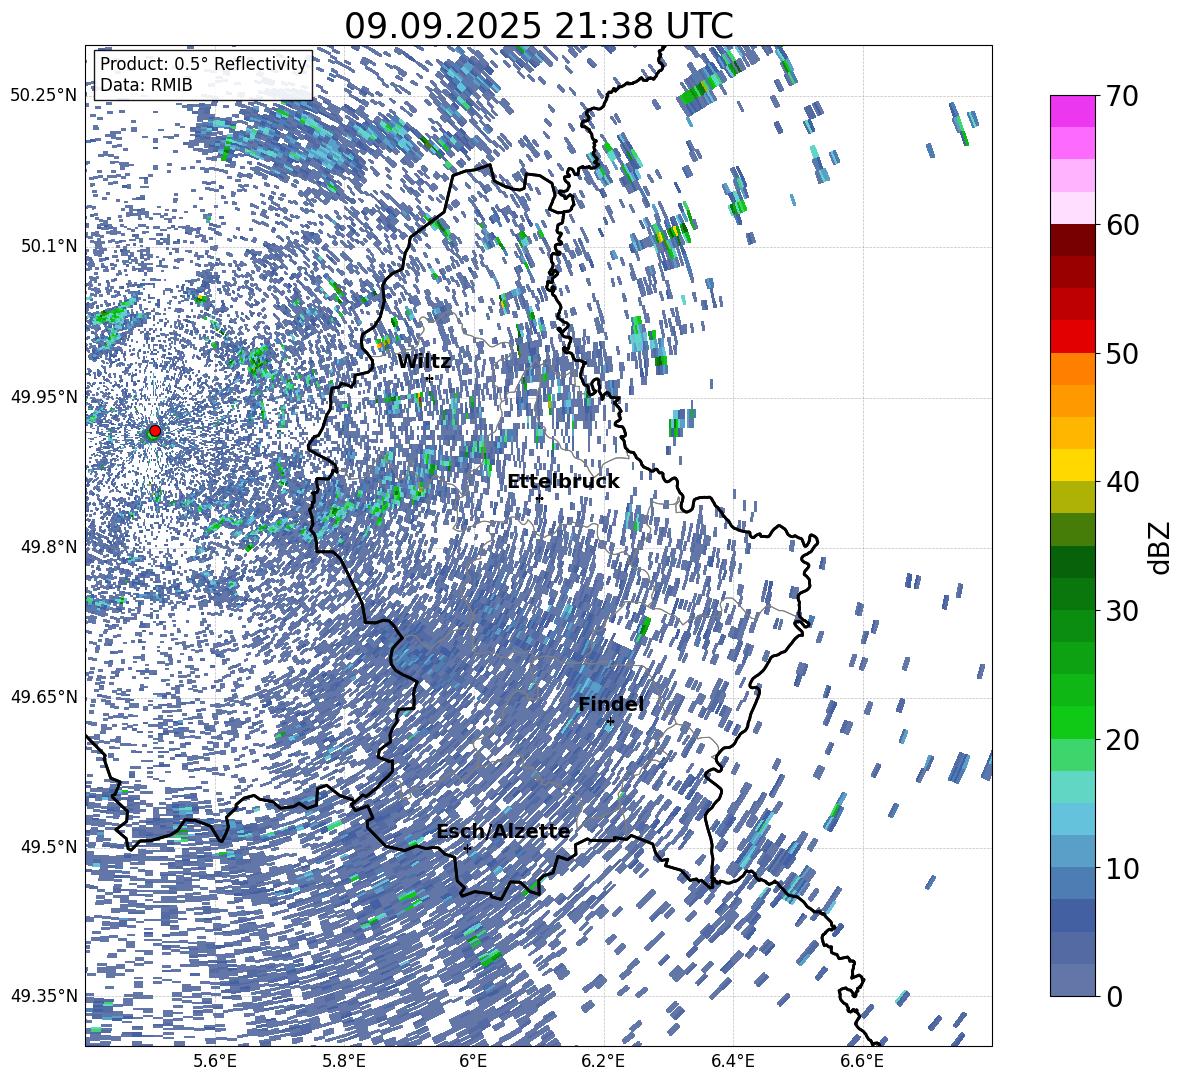Click the yellow swatch just above 40 dBZ
The height and width of the screenshot is (1081, 1184).
click(1072, 465)
